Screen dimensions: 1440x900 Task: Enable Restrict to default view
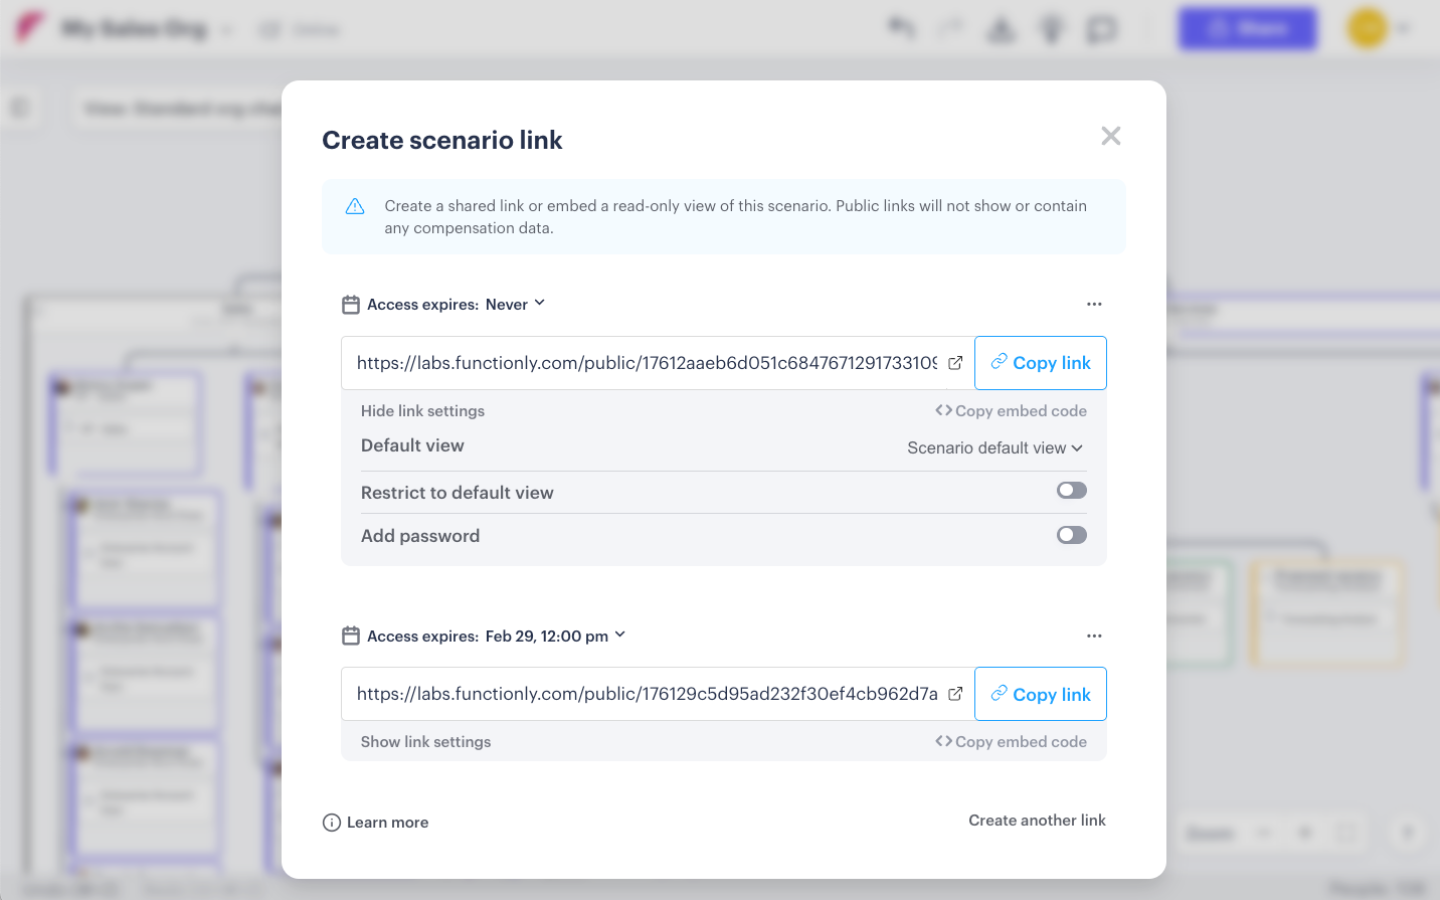tap(1071, 490)
